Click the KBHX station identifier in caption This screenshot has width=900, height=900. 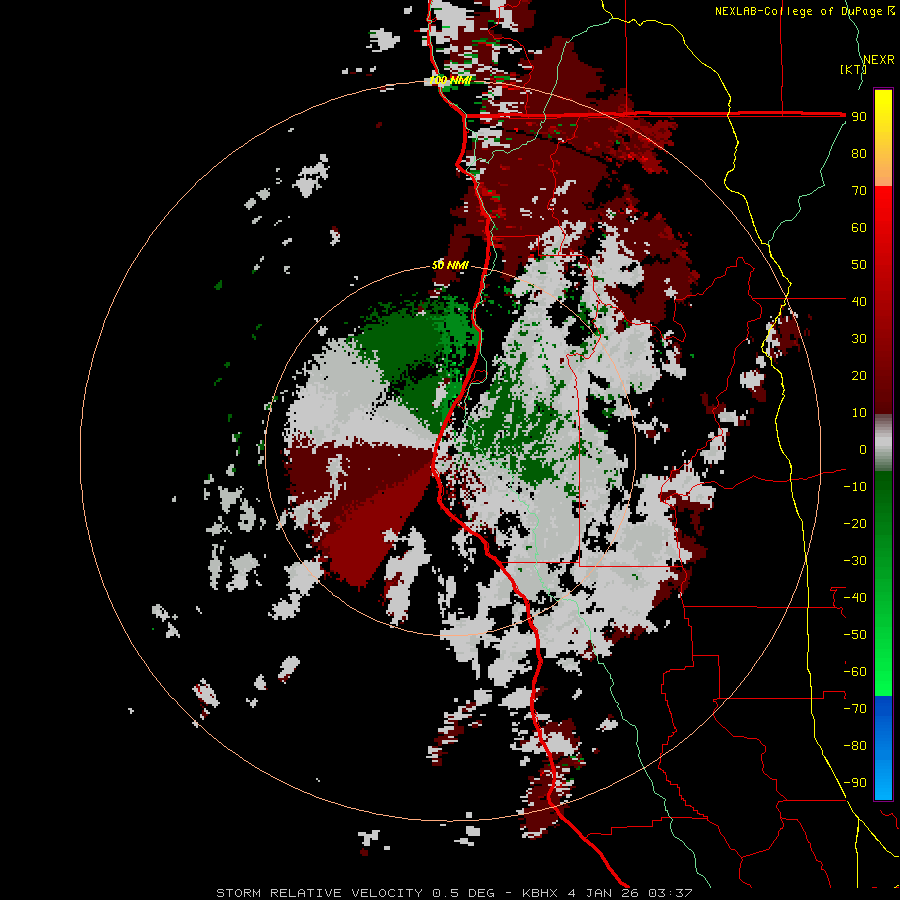(541, 893)
